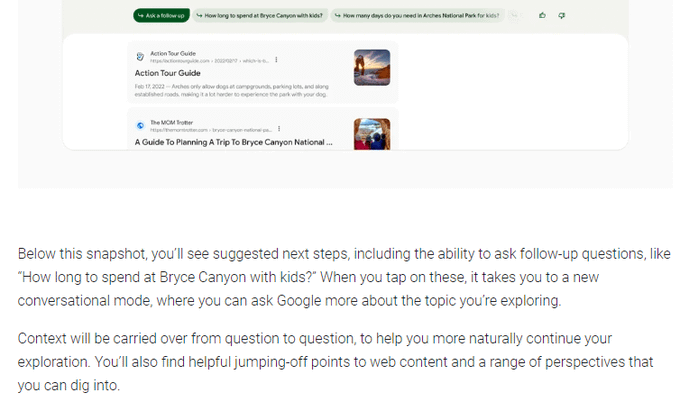Open 'A Guide To Planning A Trip To Bryce Canyon' link

pos(234,143)
